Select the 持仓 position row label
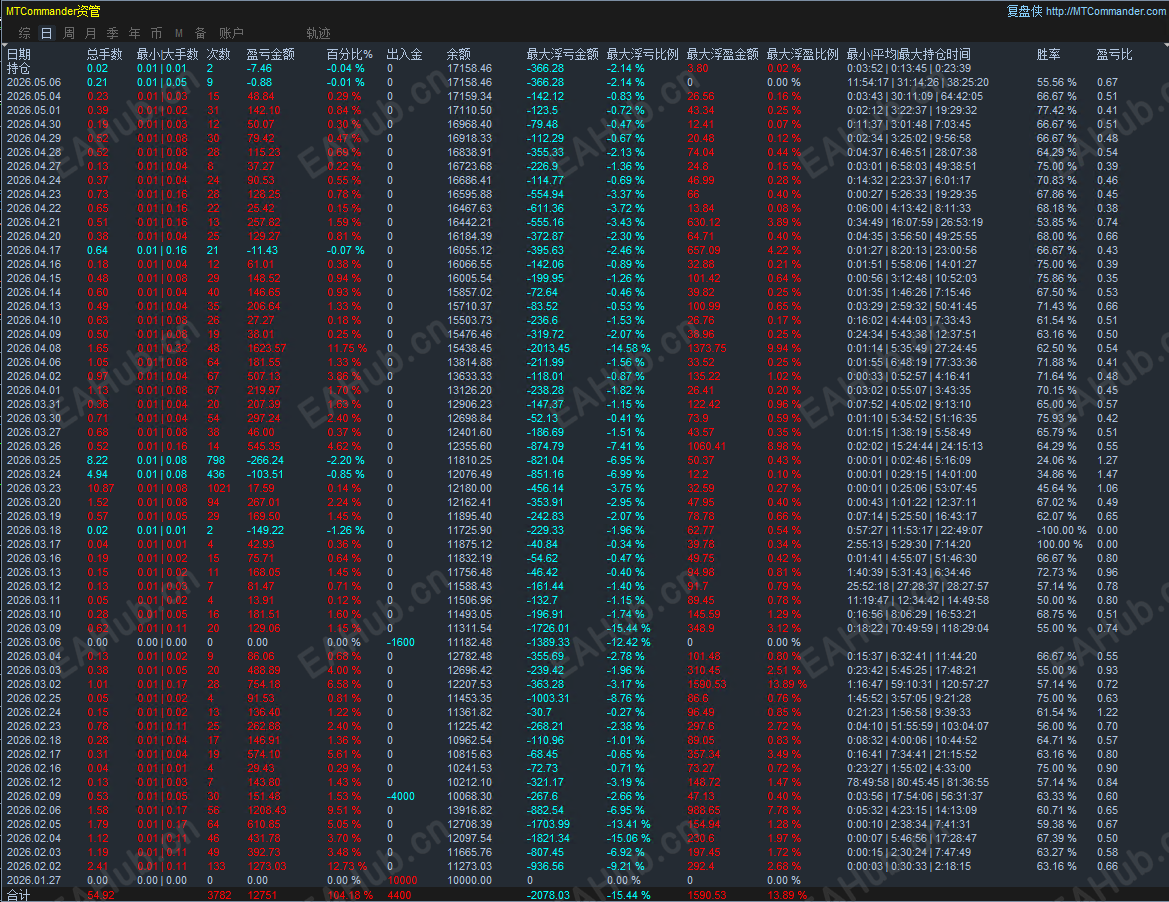Image resolution: width=1169 pixels, height=902 pixels. tap(19, 69)
